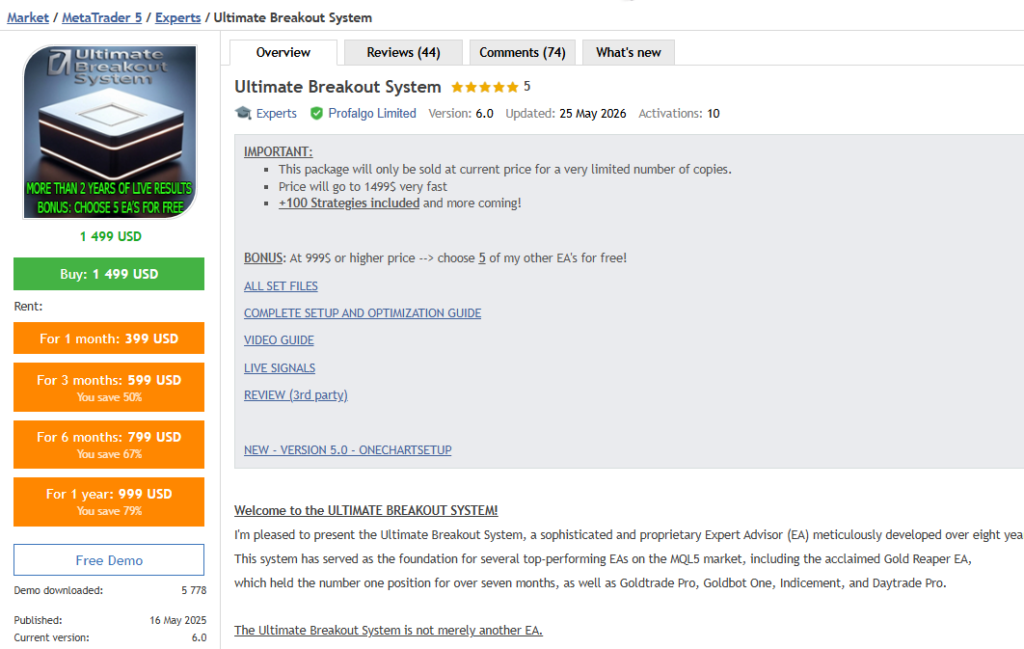
Task: Open the VIDEO GUIDE link
Action: coord(279,340)
